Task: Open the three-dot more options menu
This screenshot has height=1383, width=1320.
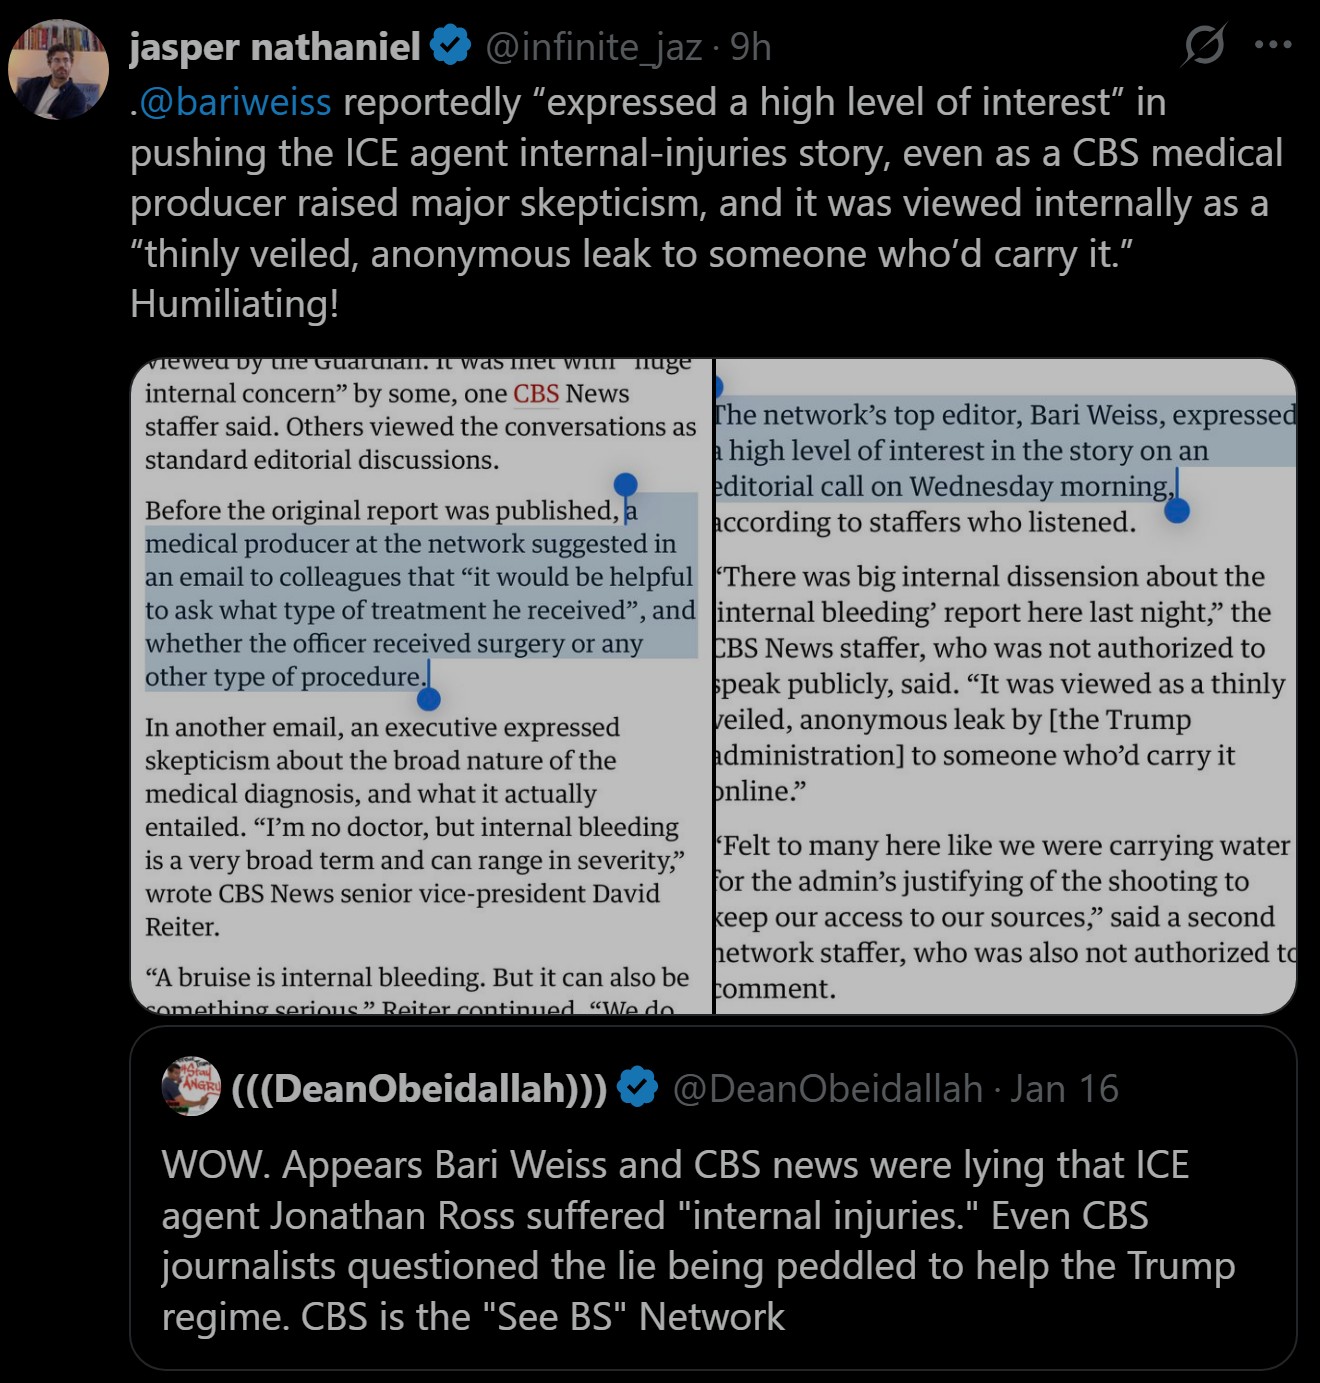Action: (x=1272, y=45)
